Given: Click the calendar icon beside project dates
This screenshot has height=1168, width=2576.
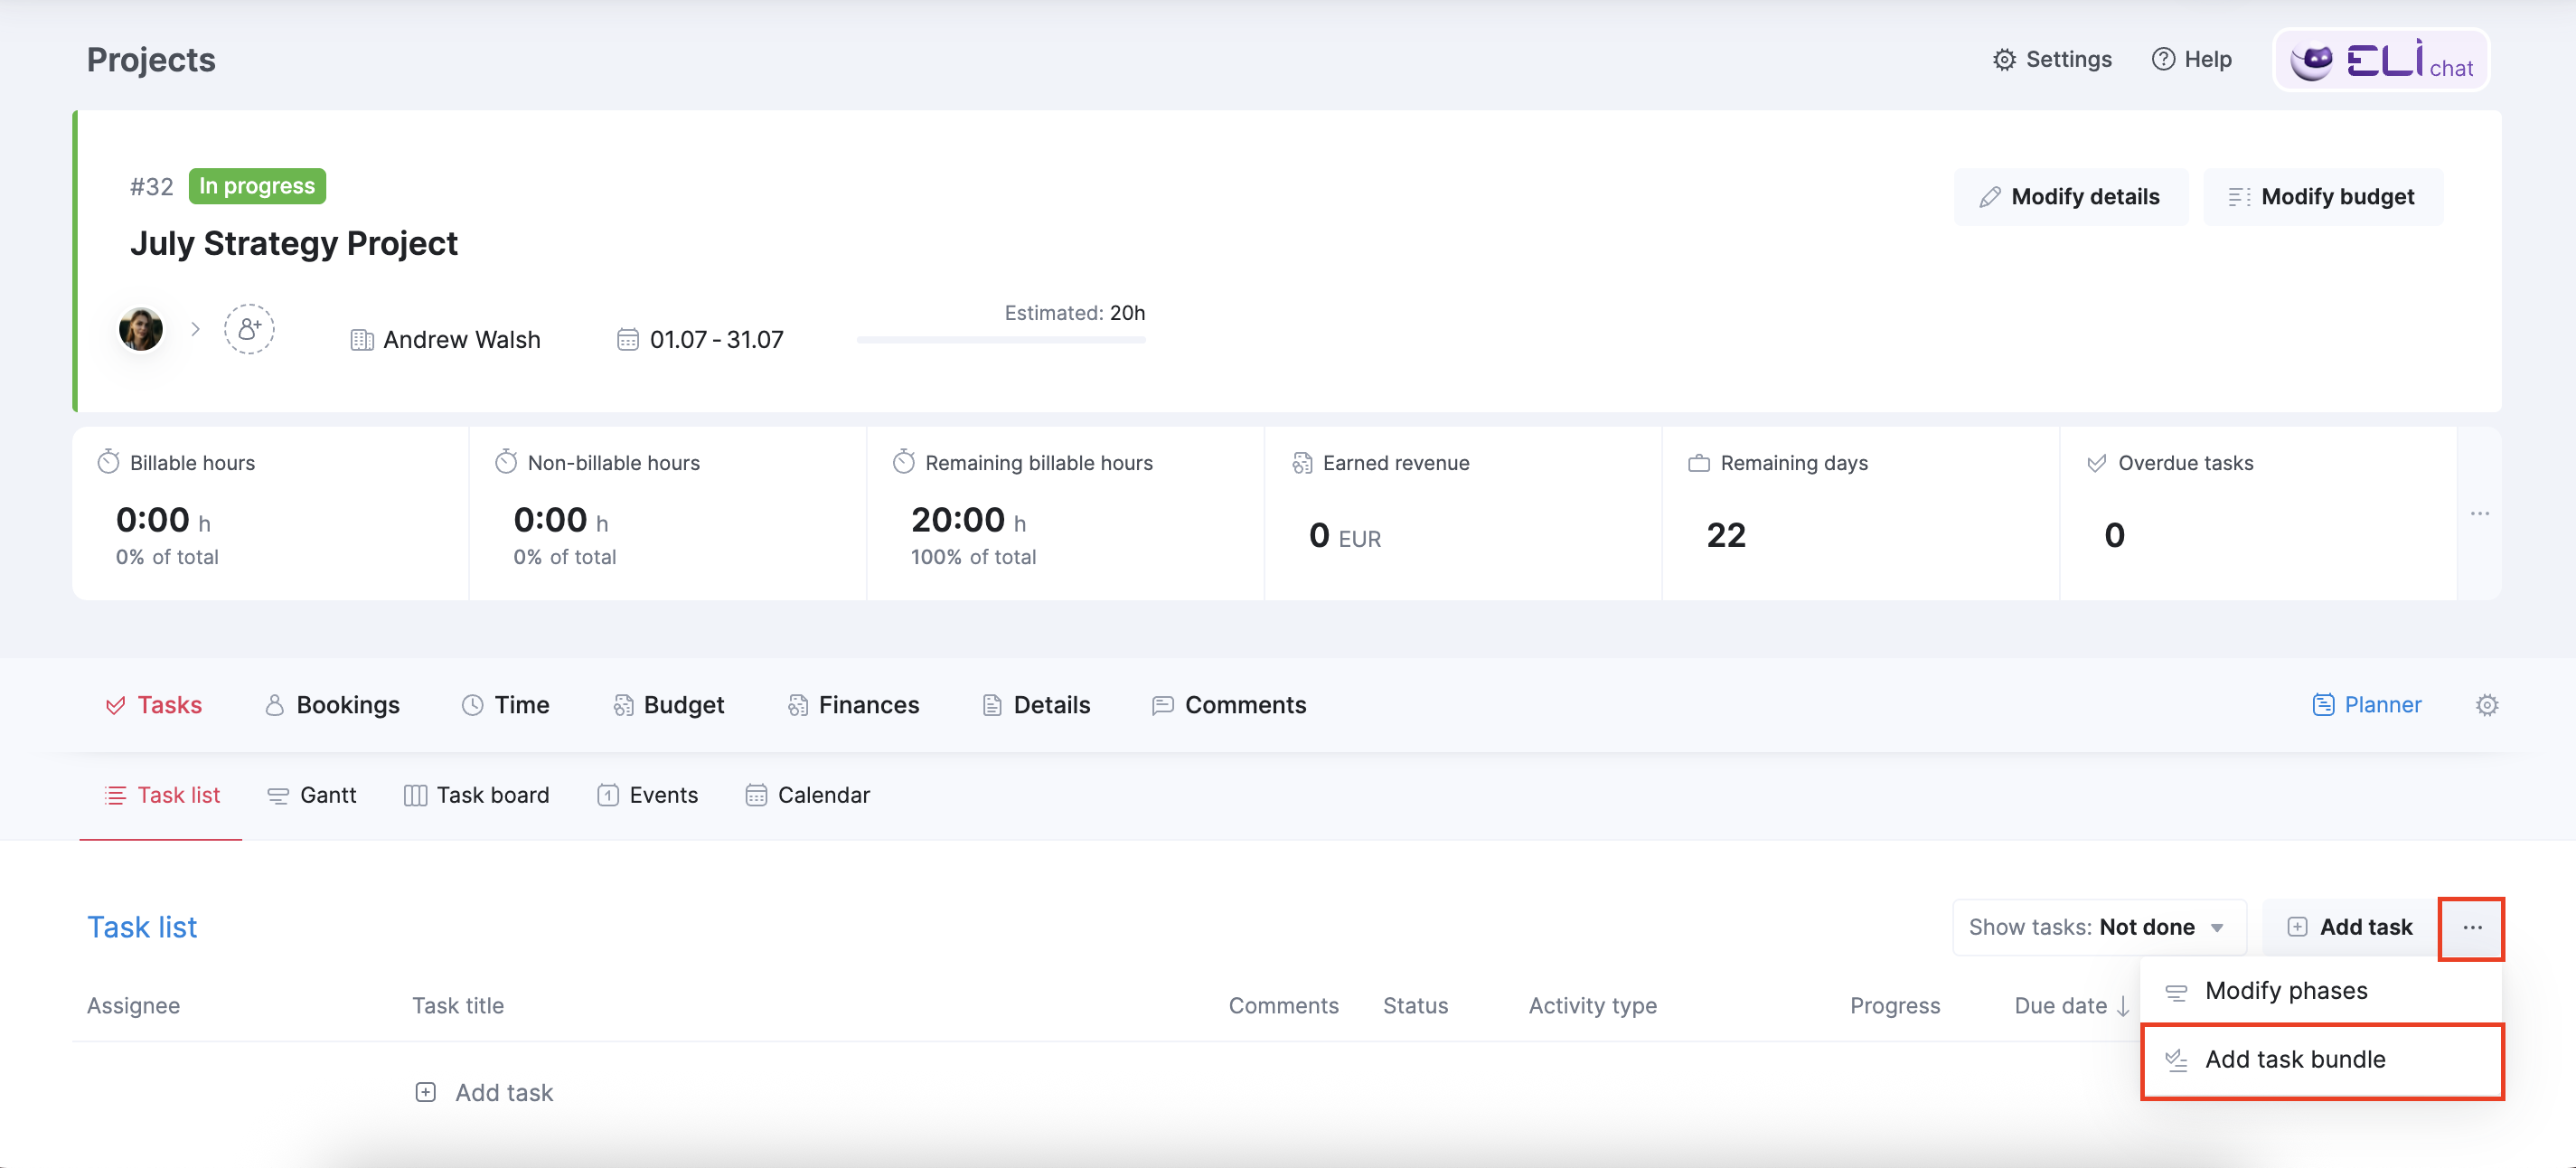Looking at the screenshot, I should pos(627,340).
